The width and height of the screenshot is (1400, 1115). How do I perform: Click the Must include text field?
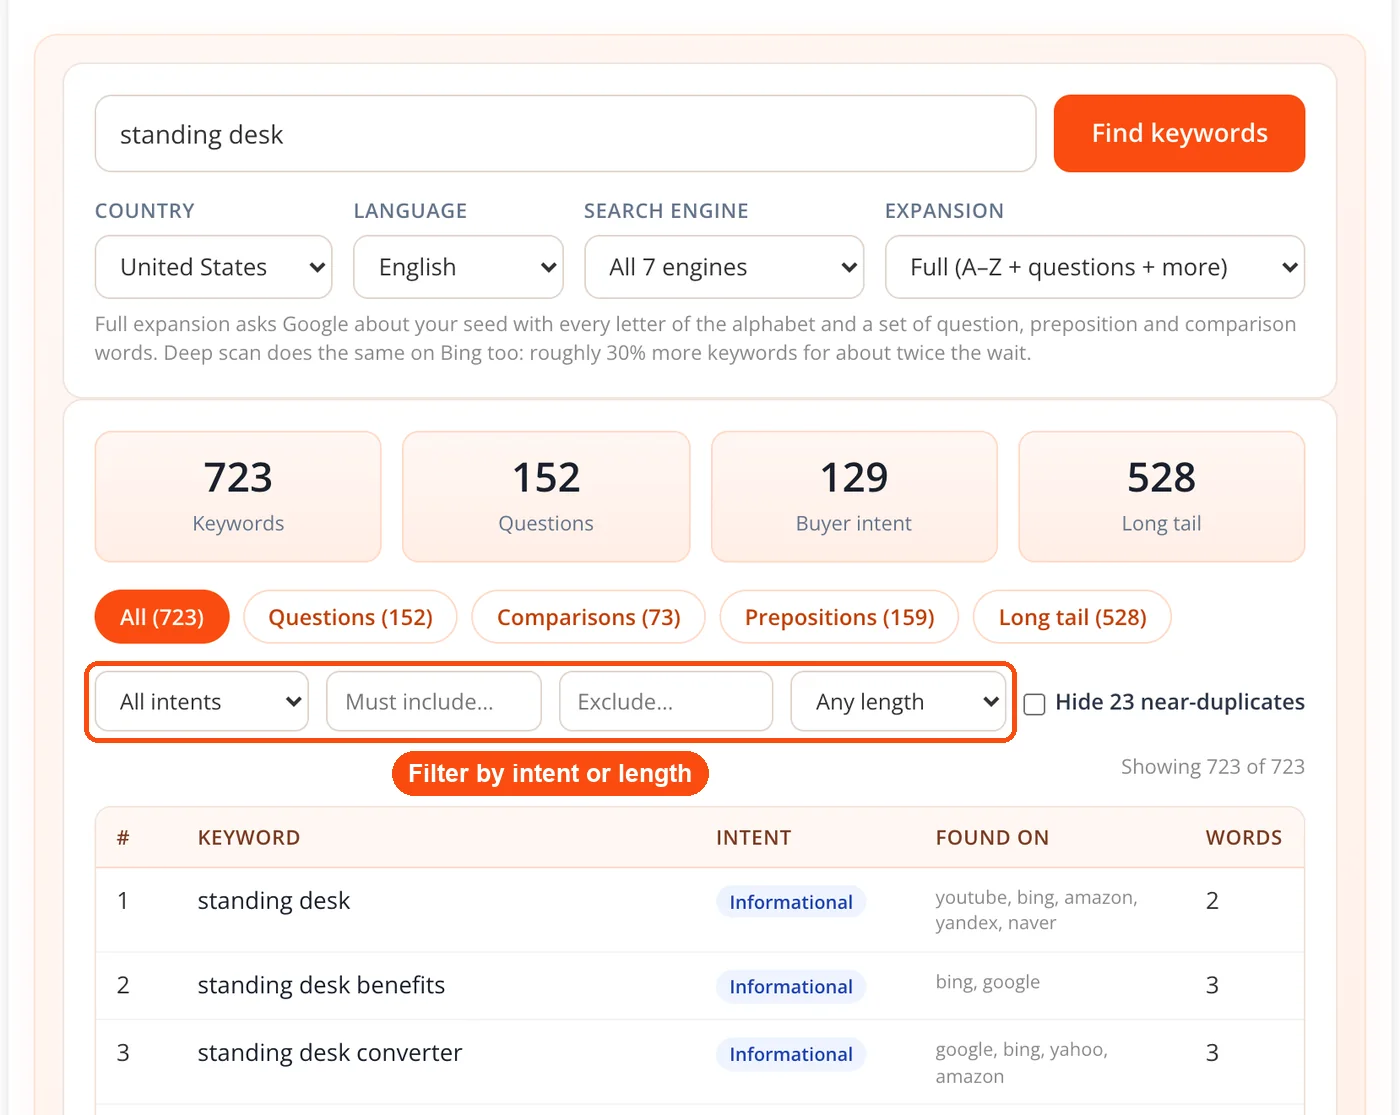434,701
